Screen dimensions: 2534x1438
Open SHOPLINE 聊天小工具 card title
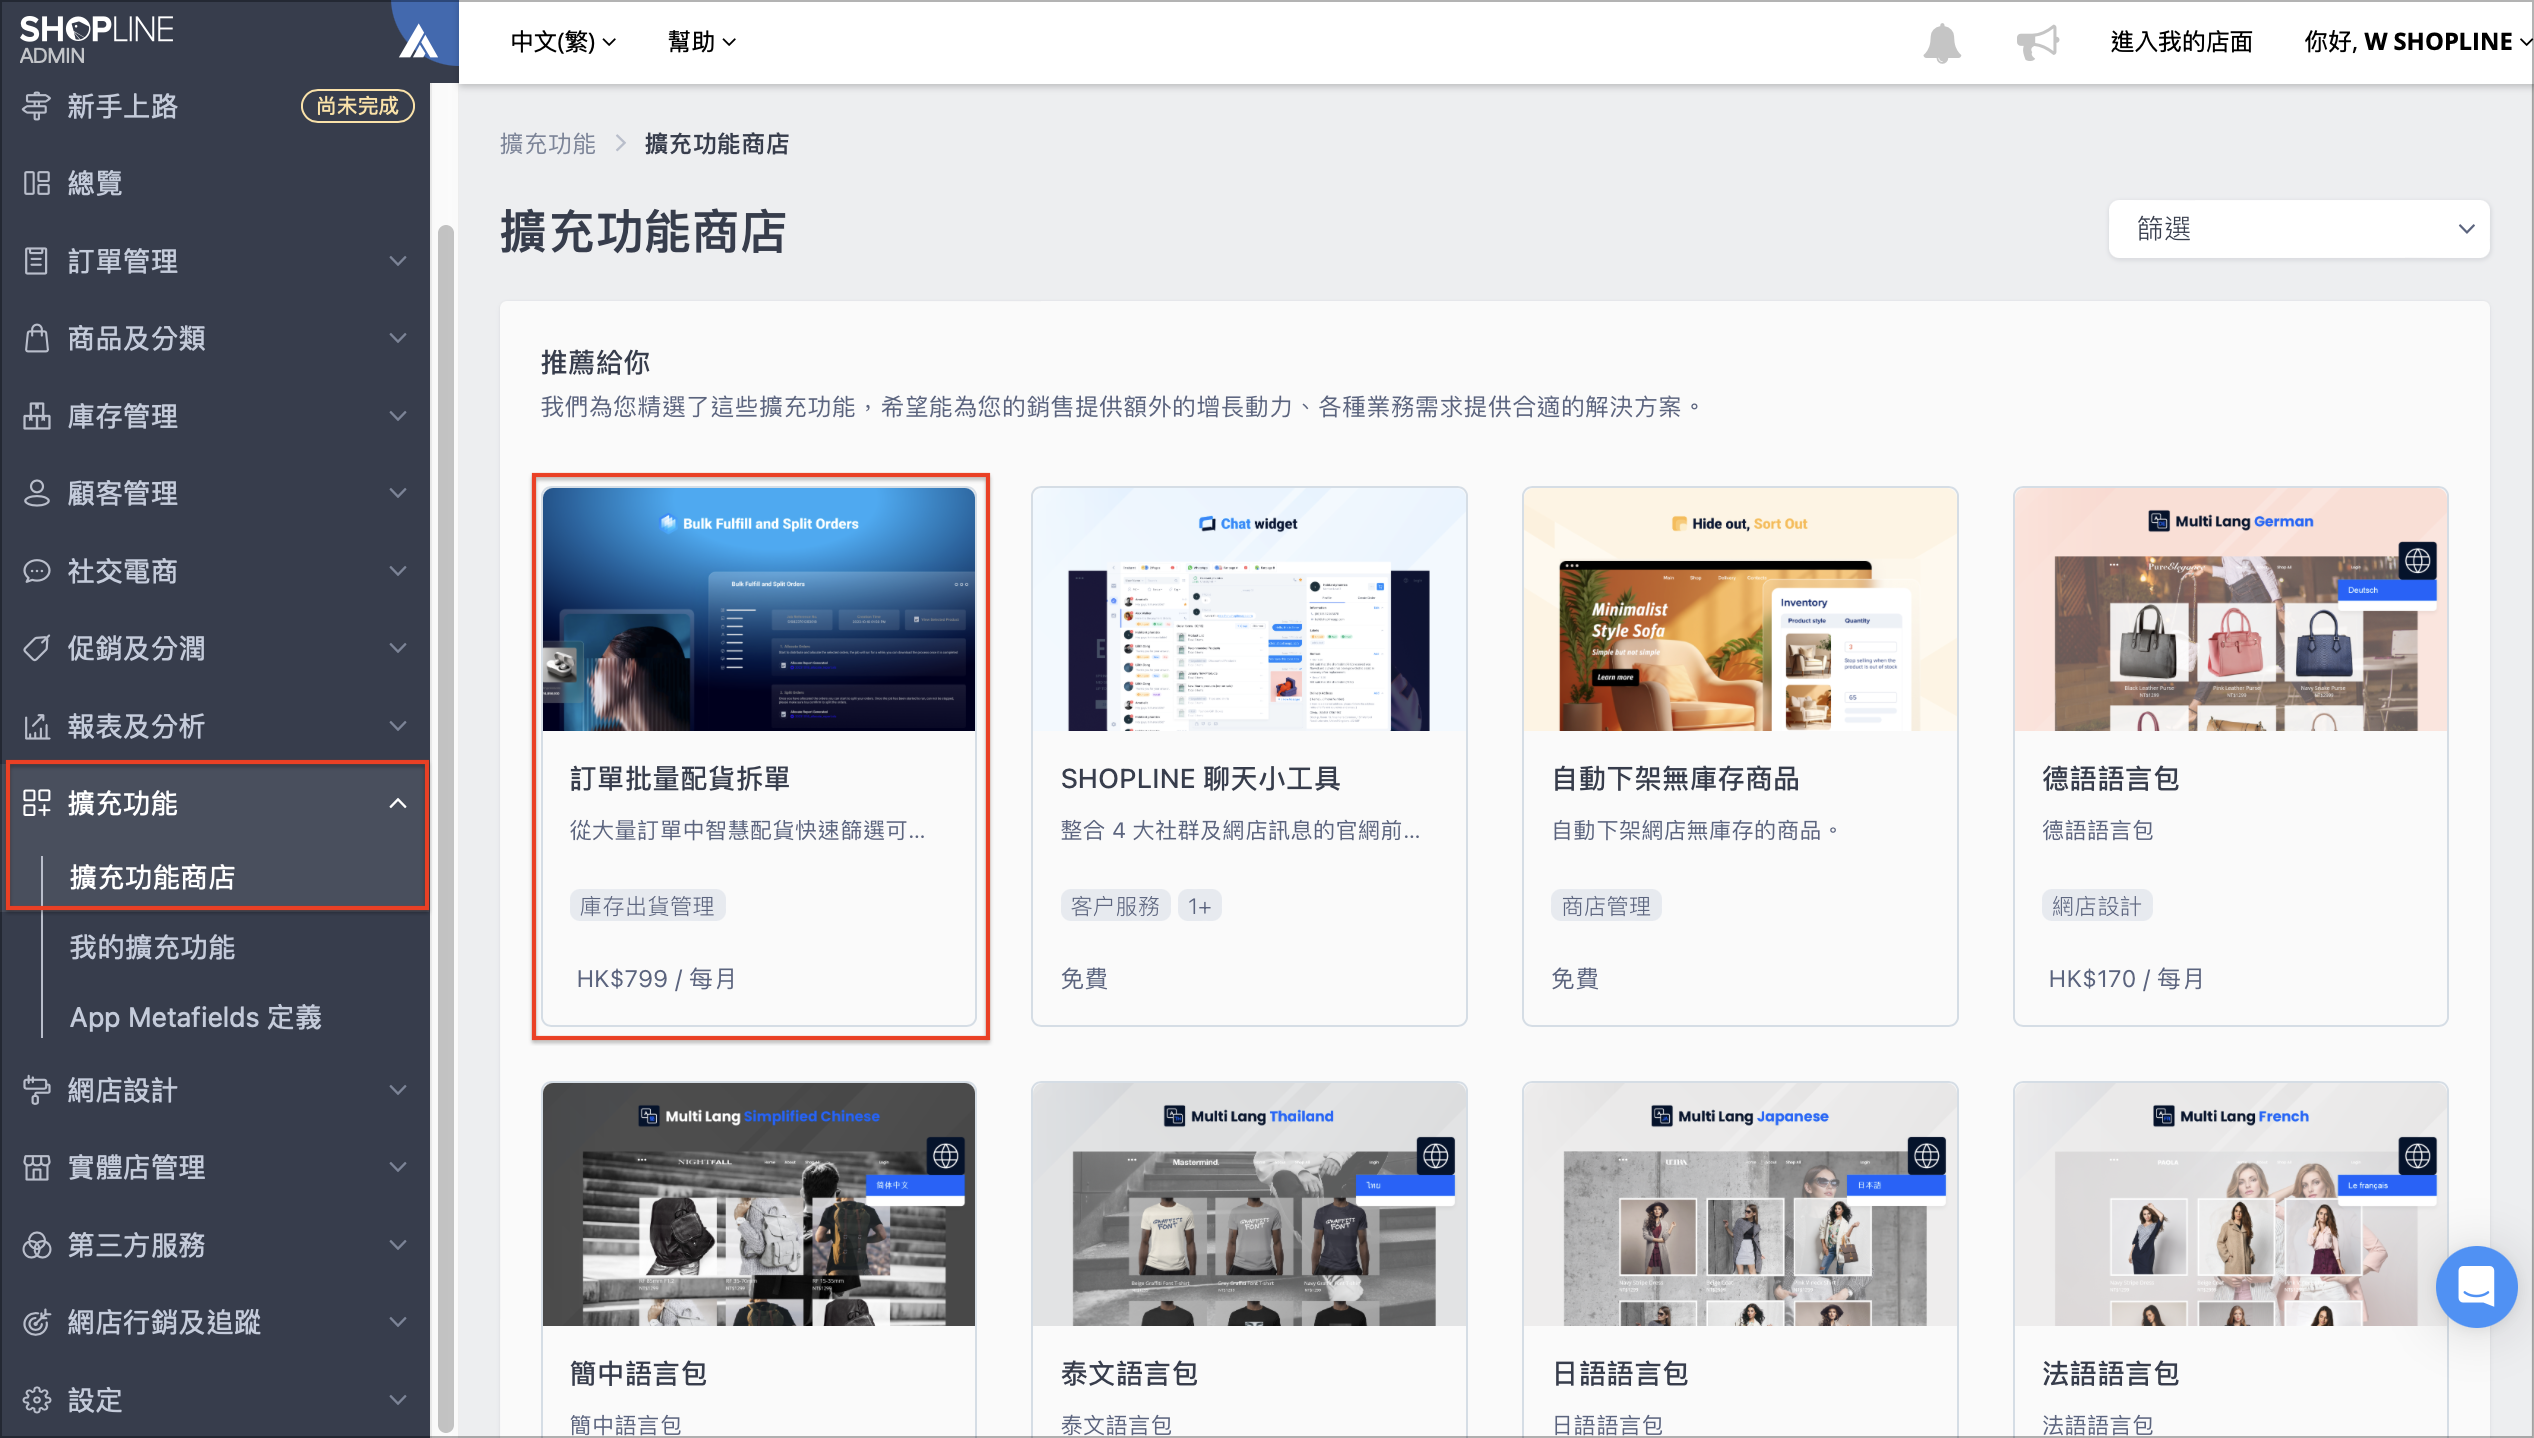pyautogui.click(x=1200, y=779)
